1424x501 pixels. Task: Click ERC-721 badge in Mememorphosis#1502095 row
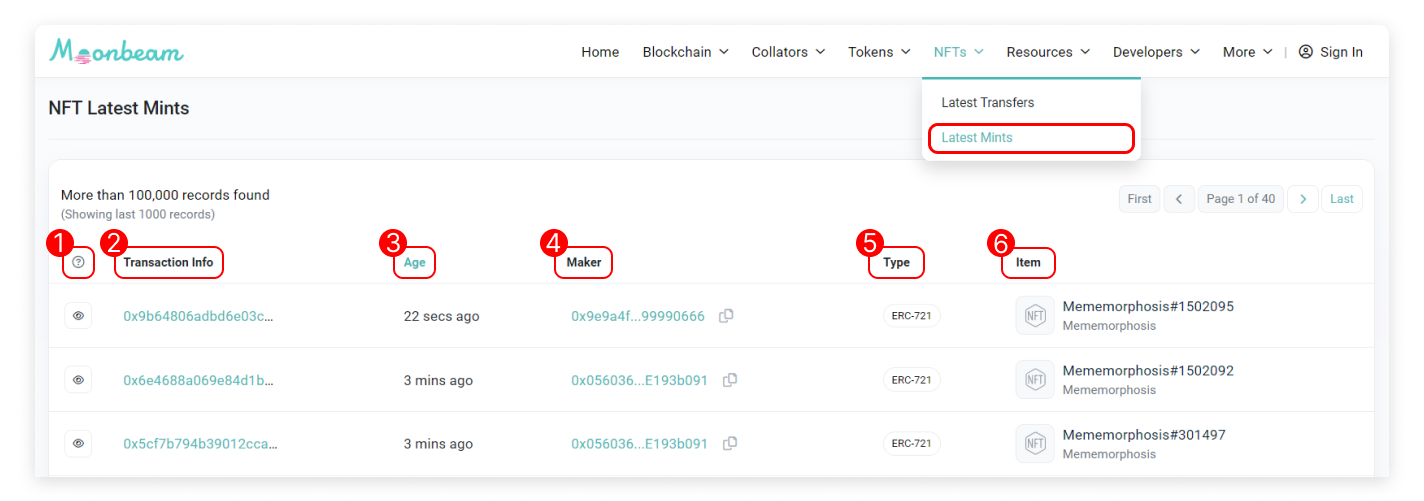912,316
